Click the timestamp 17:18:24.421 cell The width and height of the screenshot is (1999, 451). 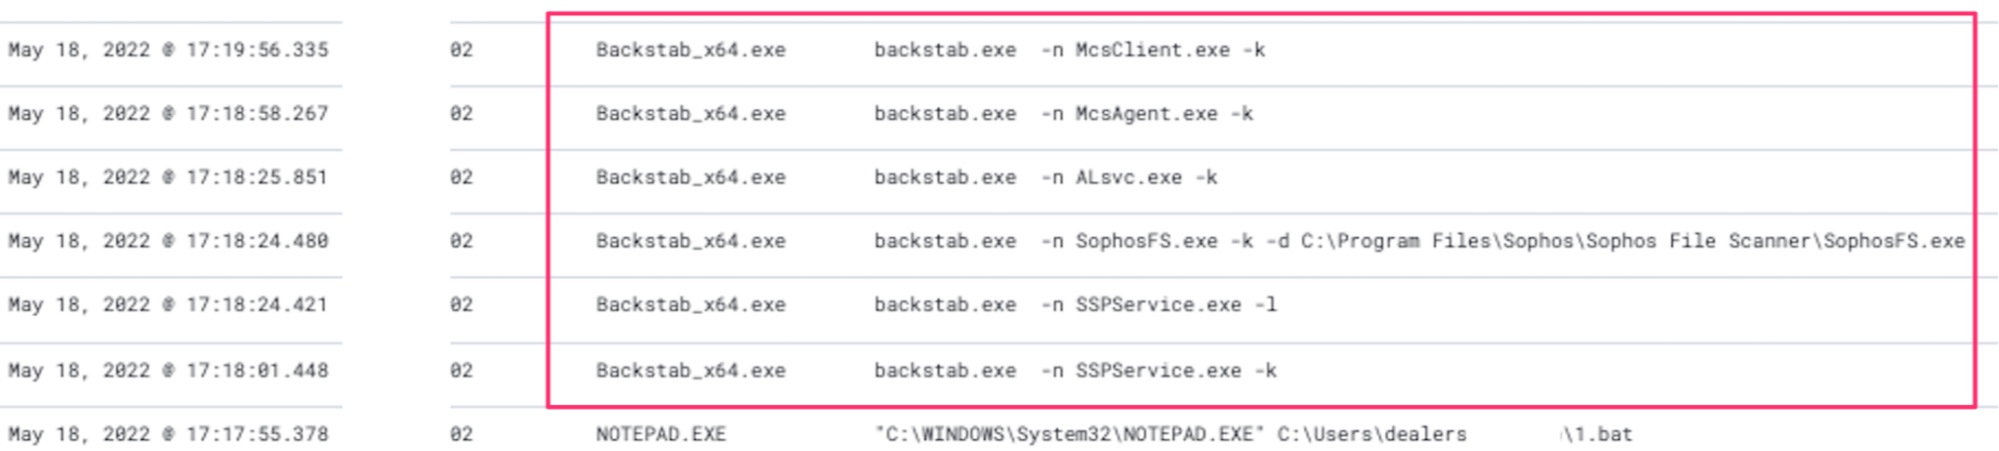tap(168, 305)
